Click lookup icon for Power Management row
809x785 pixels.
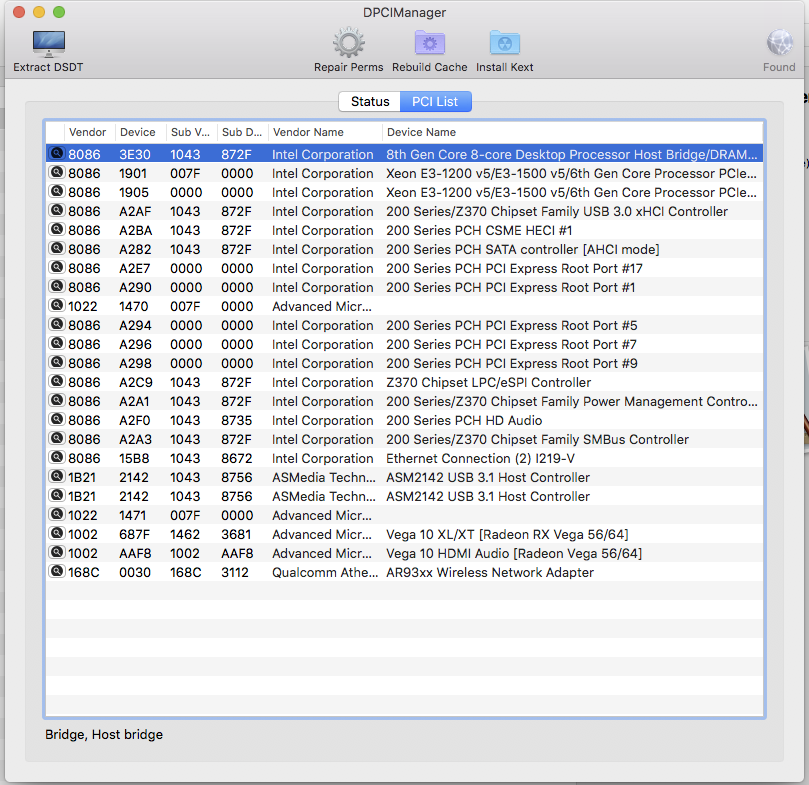56,400
